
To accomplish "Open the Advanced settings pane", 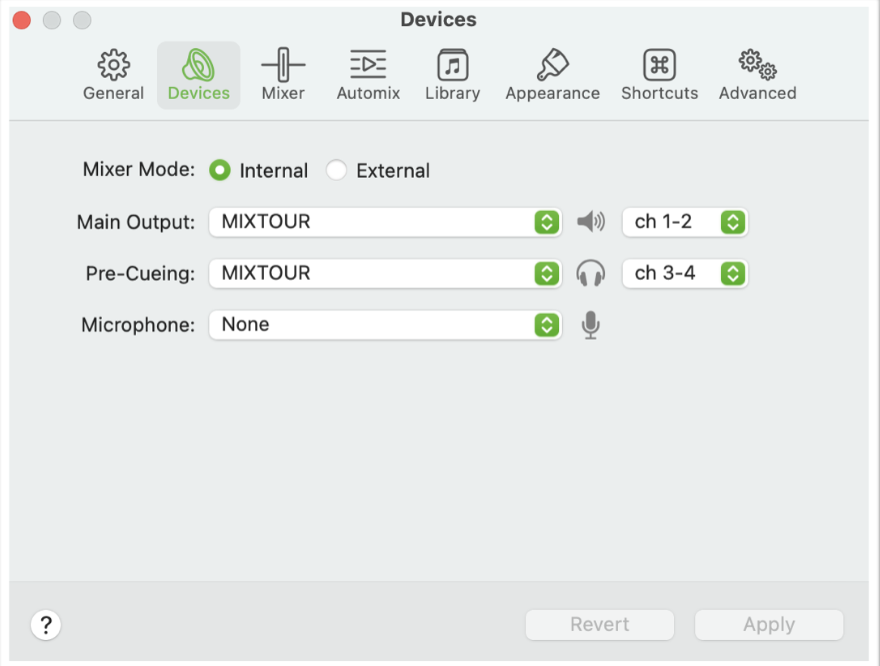I will click(x=757, y=74).
